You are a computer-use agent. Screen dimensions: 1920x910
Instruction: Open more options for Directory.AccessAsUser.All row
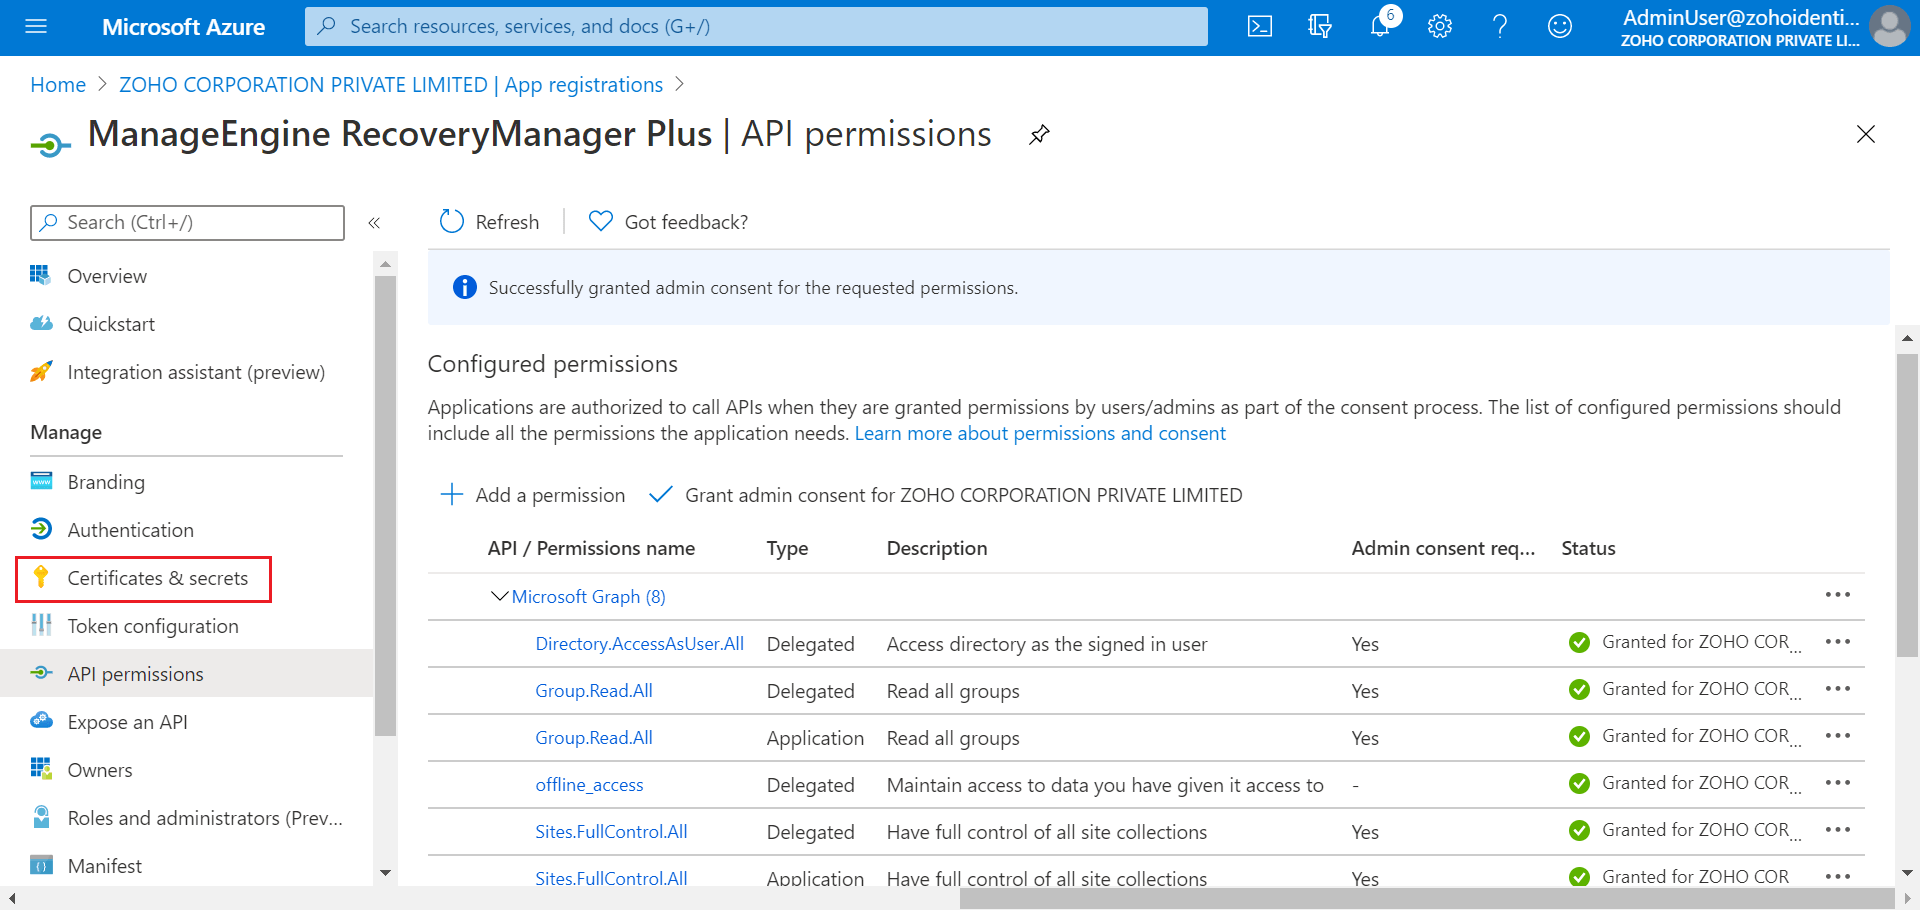[x=1837, y=642]
